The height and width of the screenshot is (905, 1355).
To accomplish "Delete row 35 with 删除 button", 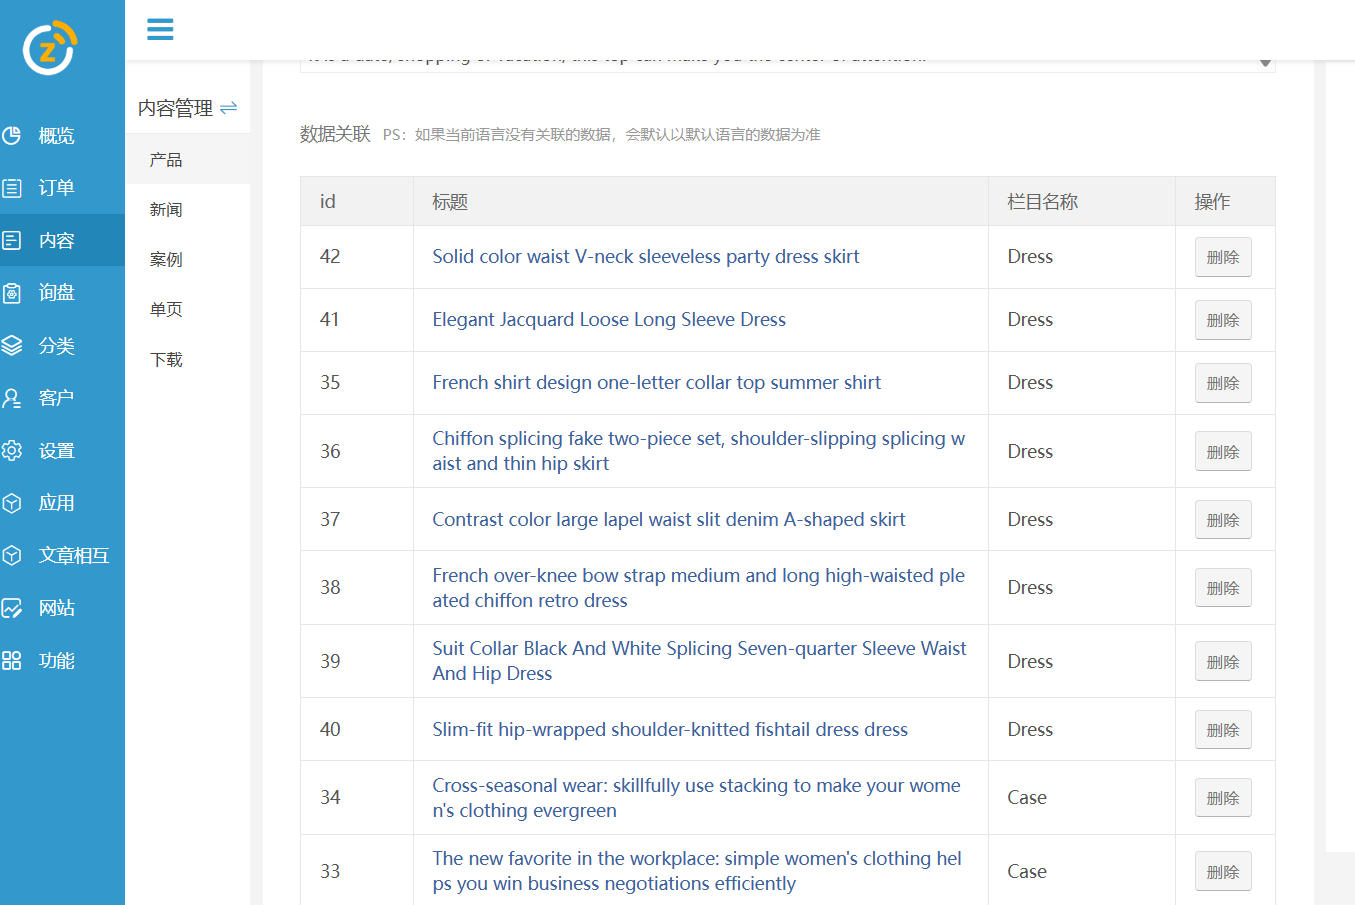I will pyautogui.click(x=1223, y=383).
